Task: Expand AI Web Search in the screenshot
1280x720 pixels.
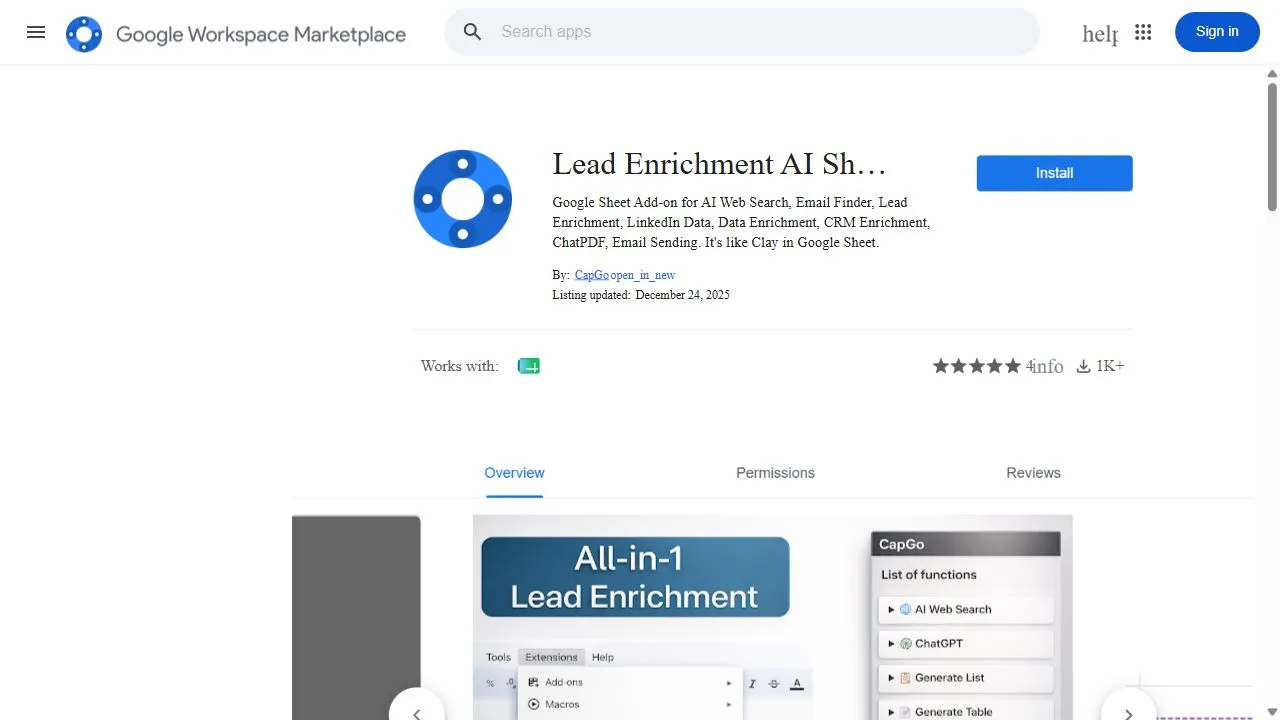Action: 966,609
